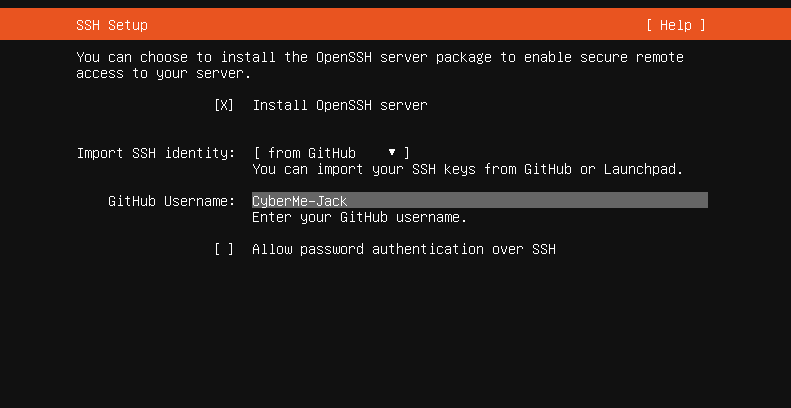Viewport: 791px width, 408px height.
Task: Expand the Import SSH identity dropdown arrow
Action: click(x=392, y=153)
